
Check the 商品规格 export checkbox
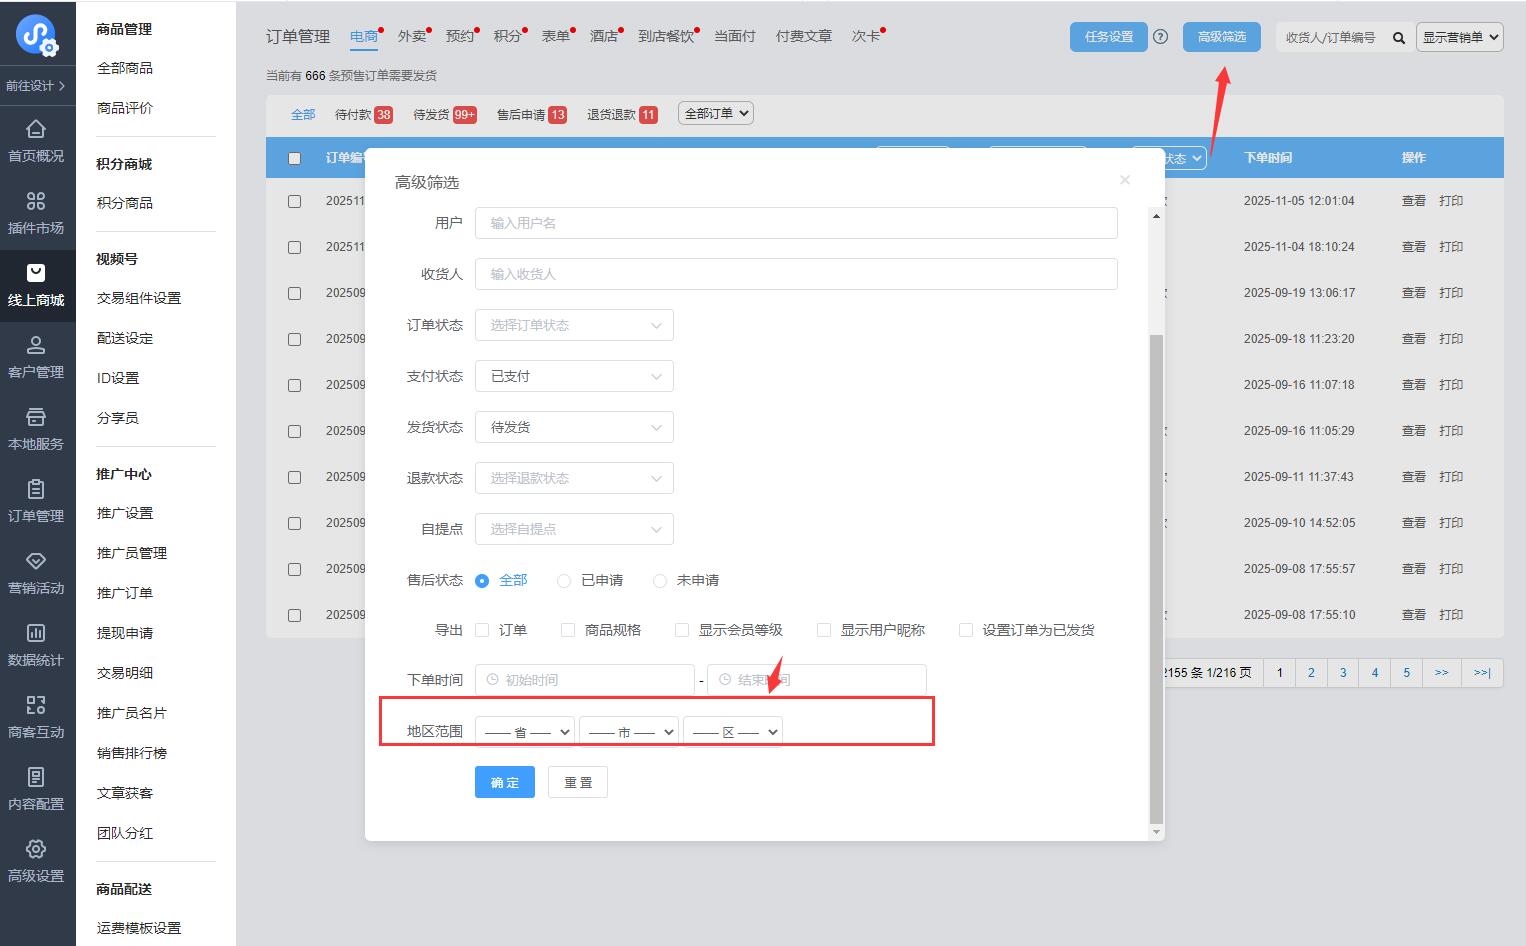568,630
